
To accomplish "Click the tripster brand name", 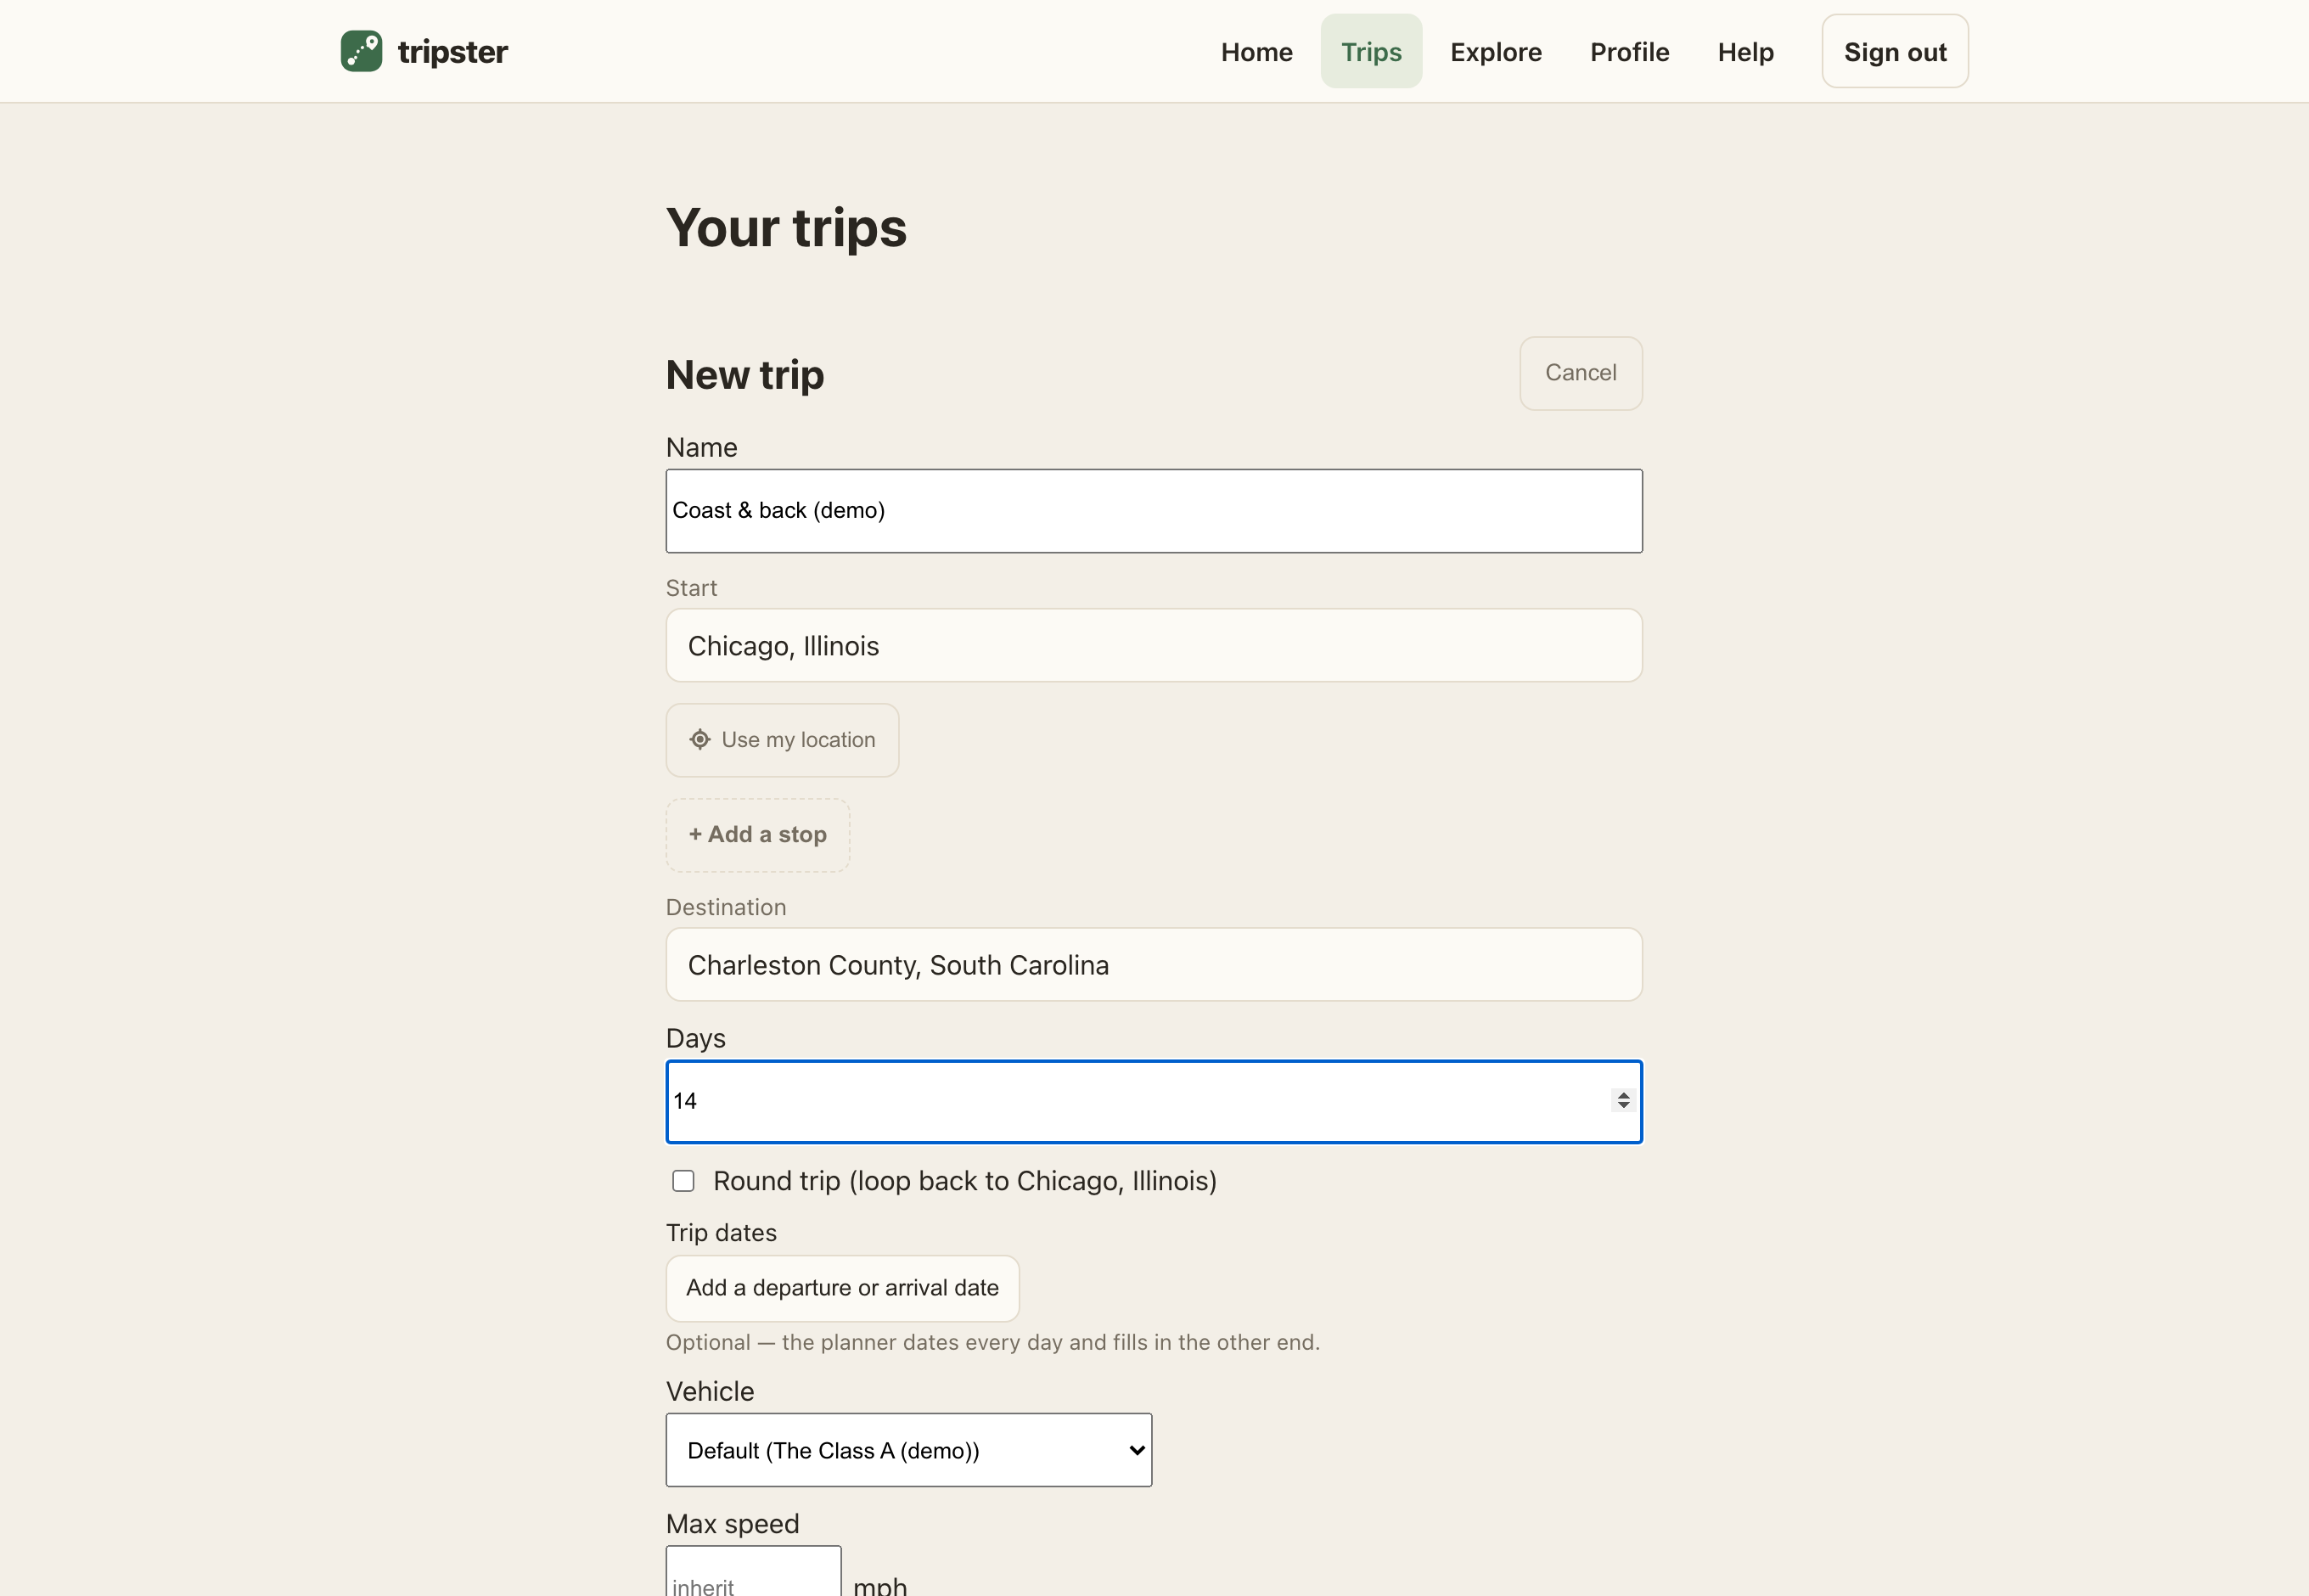I will click(x=452, y=51).
